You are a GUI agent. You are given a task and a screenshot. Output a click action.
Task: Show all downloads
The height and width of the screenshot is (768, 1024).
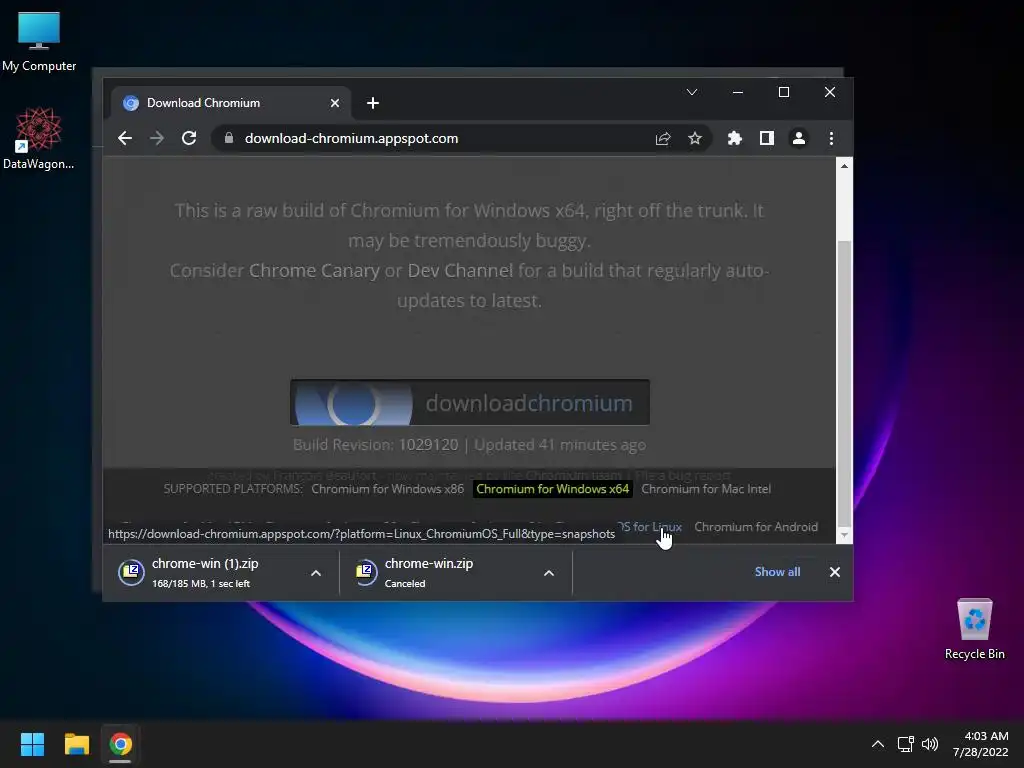(x=777, y=572)
